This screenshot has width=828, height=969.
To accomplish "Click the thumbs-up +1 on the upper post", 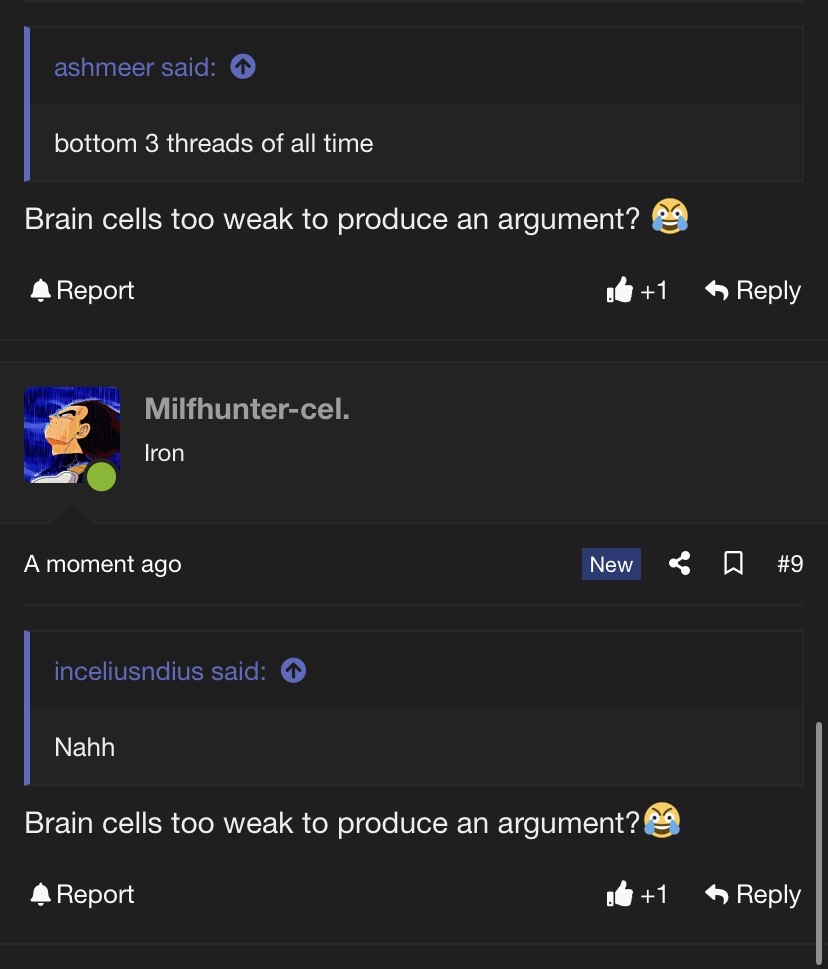I will (x=637, y=290).
